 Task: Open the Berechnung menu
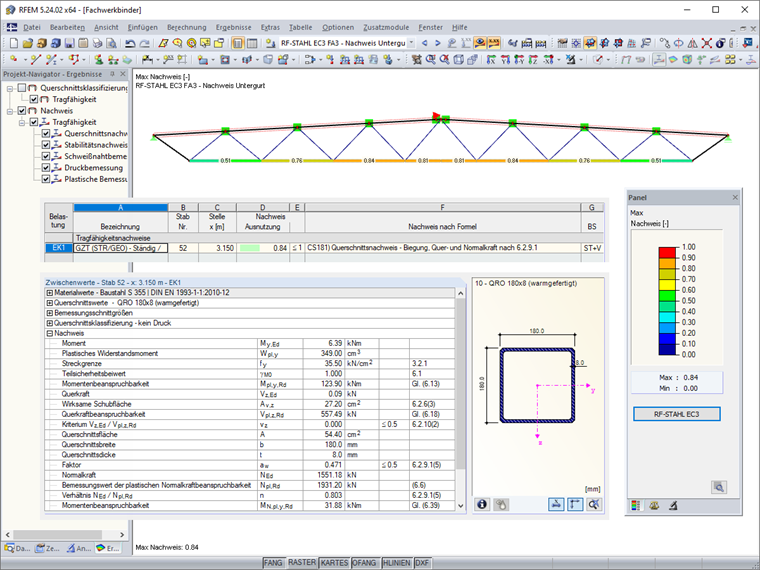[187, 28]
